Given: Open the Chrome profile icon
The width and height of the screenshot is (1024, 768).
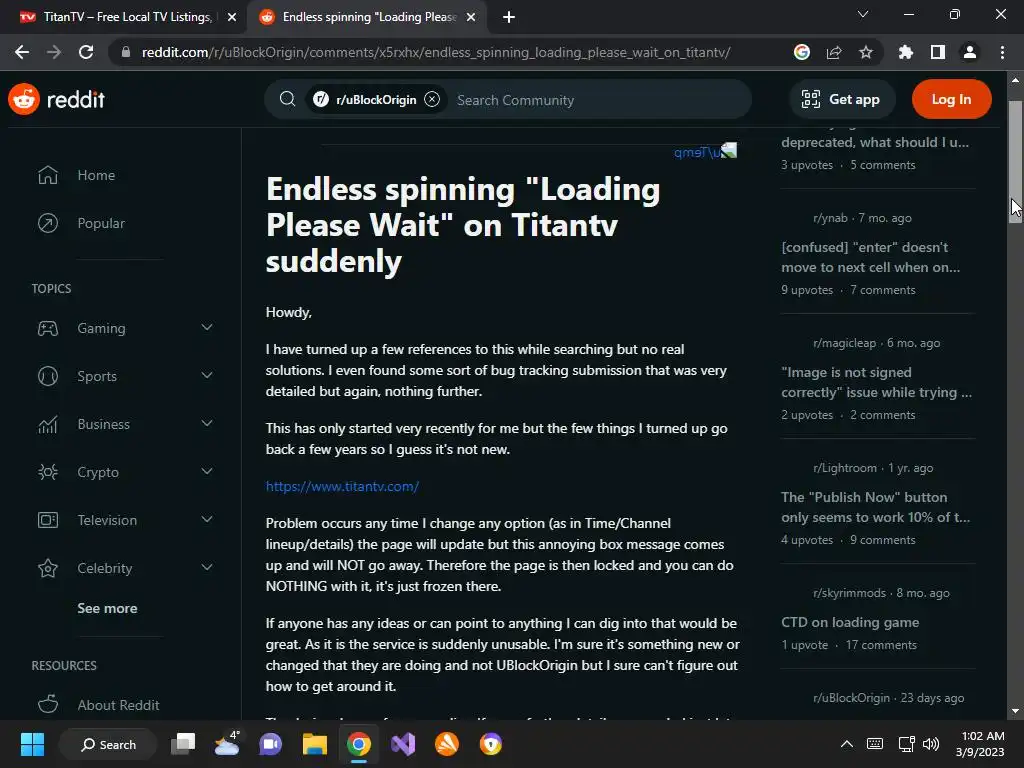Looking at the screenshot, I should [970, 52].
